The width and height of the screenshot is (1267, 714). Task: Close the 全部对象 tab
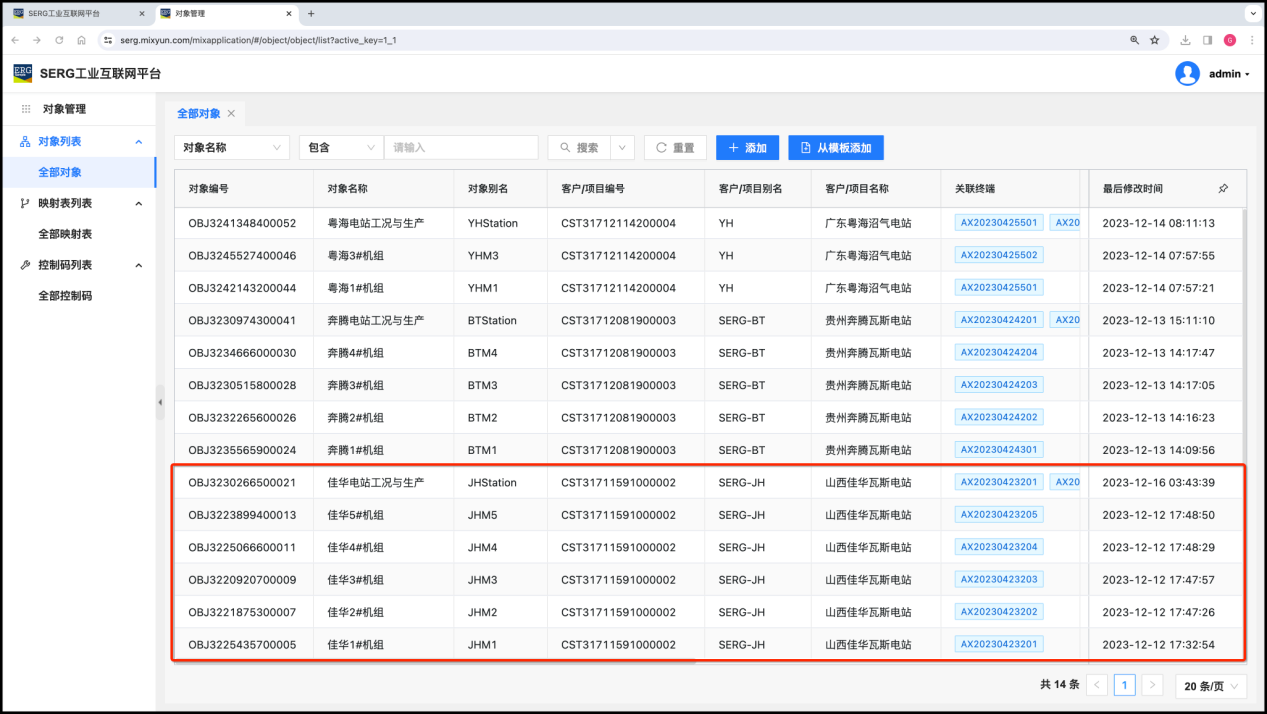231,114
